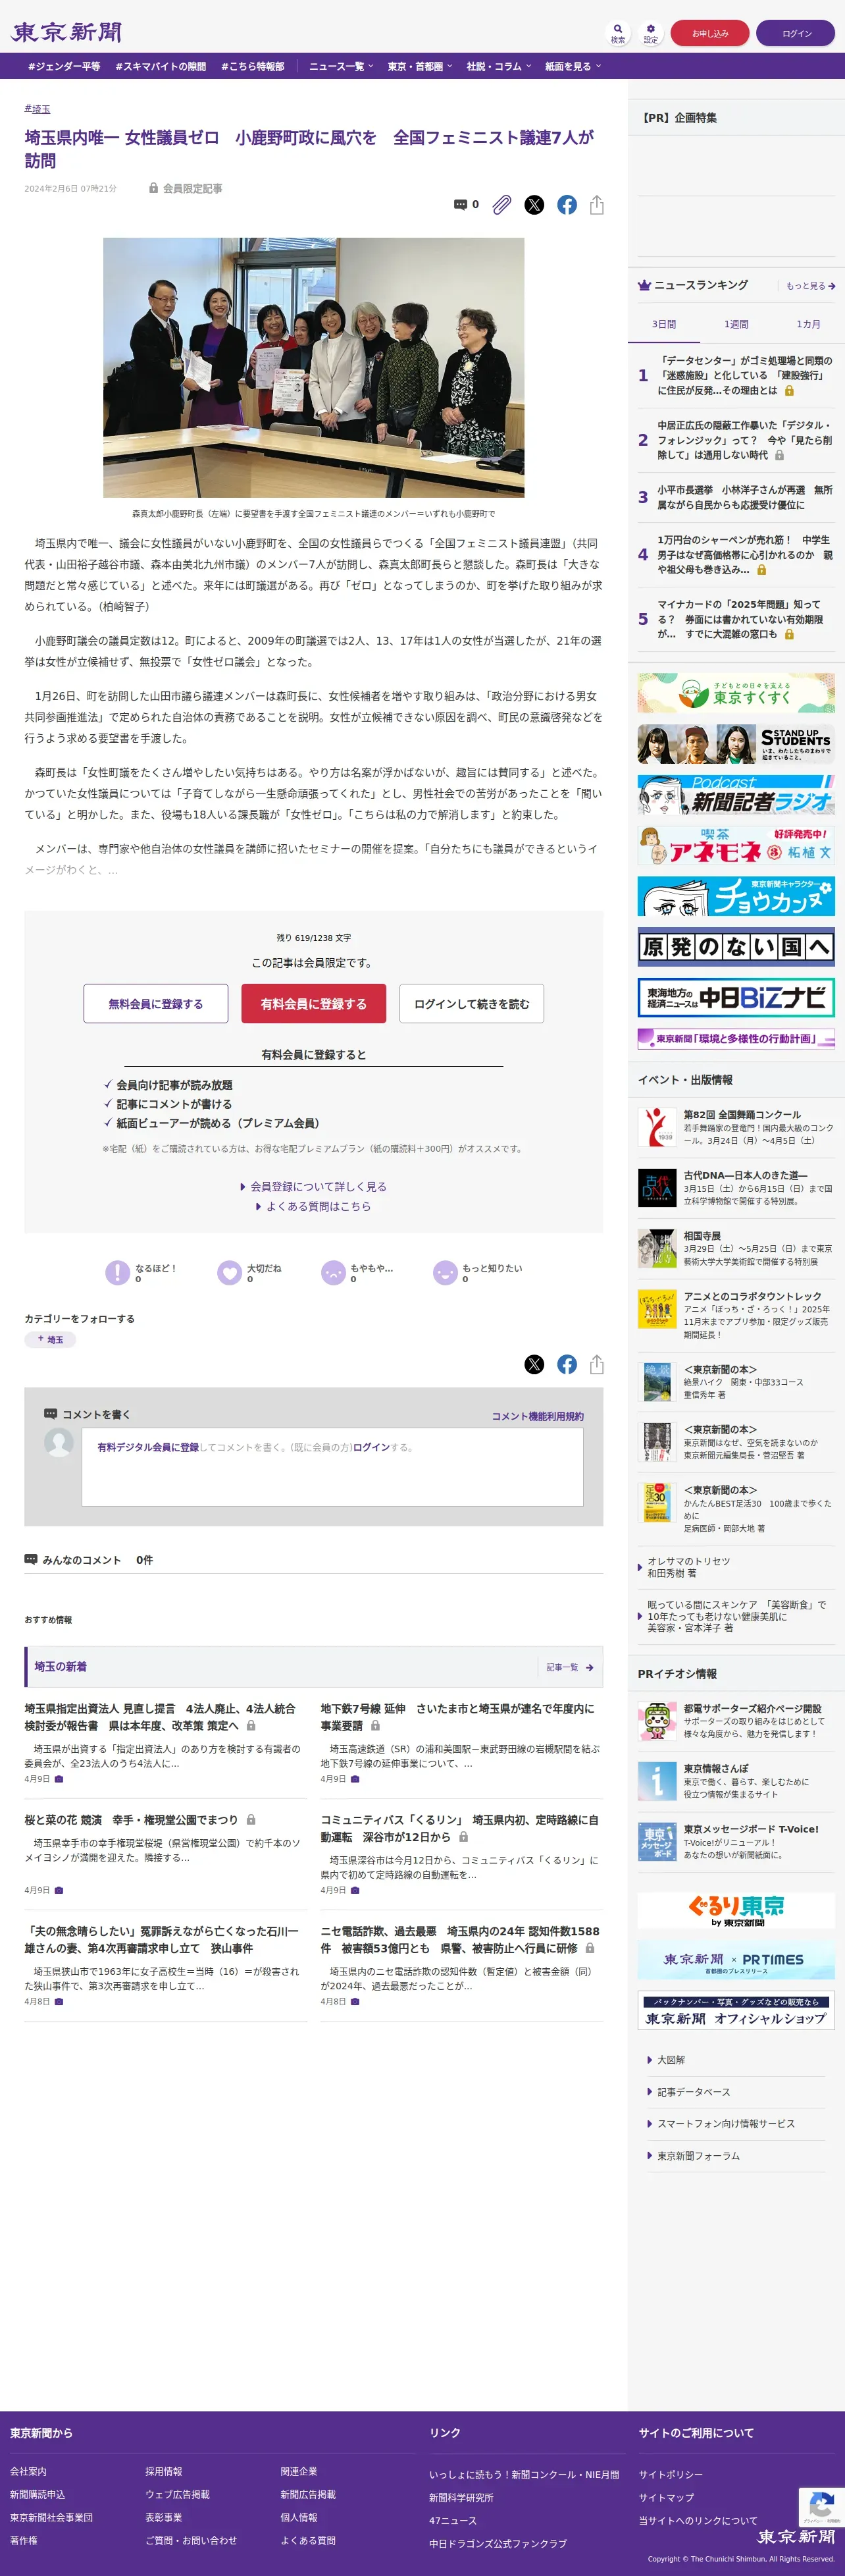Click the ranking もっと見る link
845x2576 pixels.
click(810, 286)
